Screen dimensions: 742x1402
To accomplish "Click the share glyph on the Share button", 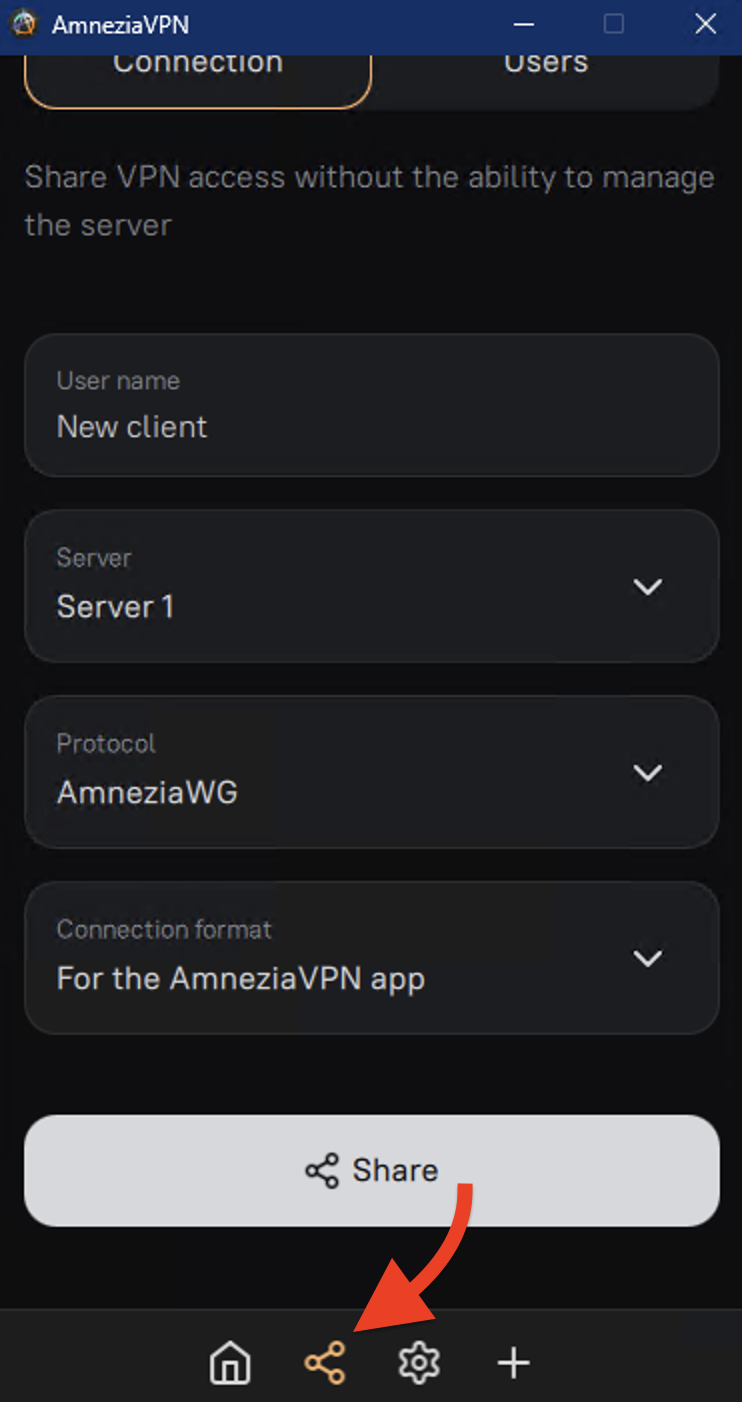I will (322, 1171).
